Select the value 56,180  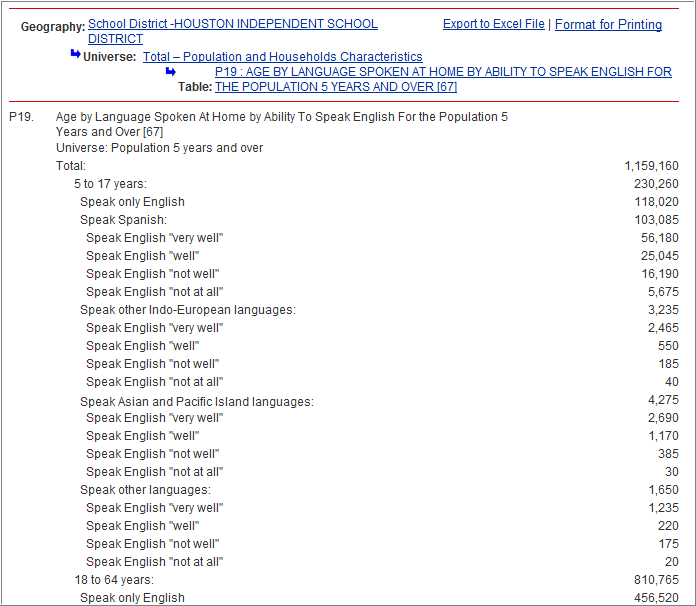660,238
